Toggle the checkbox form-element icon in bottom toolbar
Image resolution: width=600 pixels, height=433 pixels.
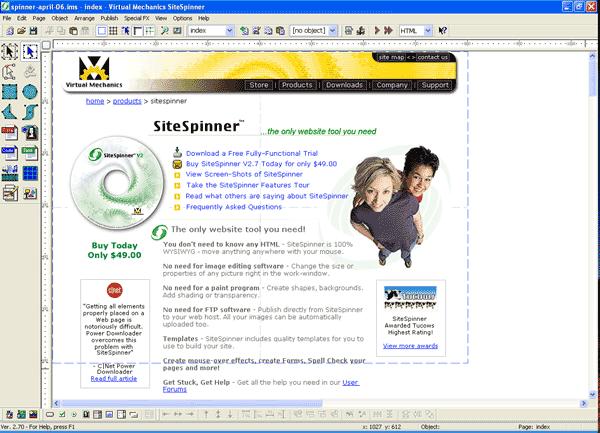coord(62,414)
